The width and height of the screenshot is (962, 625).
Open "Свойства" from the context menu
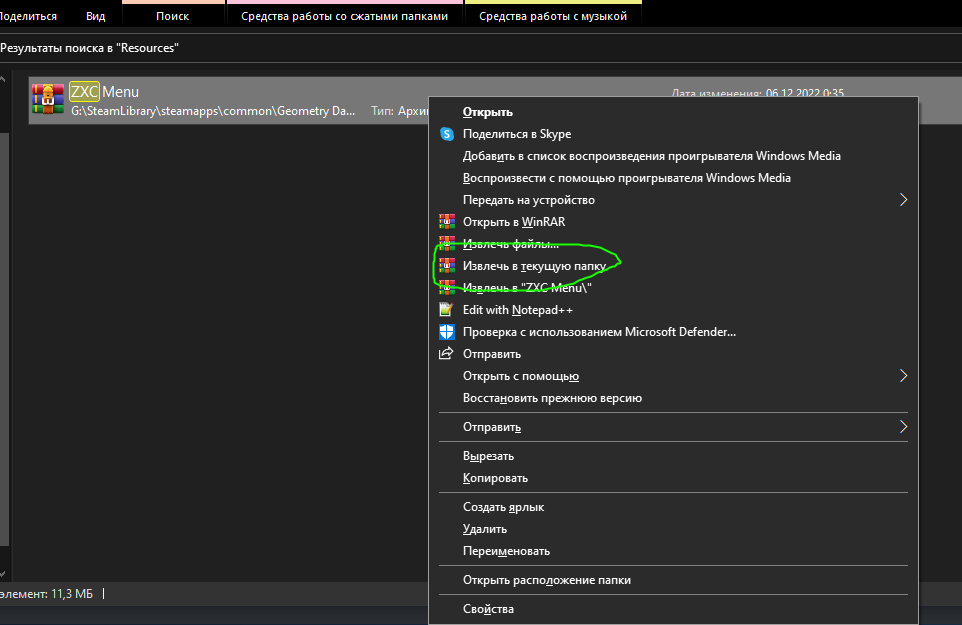coord(488,609)
